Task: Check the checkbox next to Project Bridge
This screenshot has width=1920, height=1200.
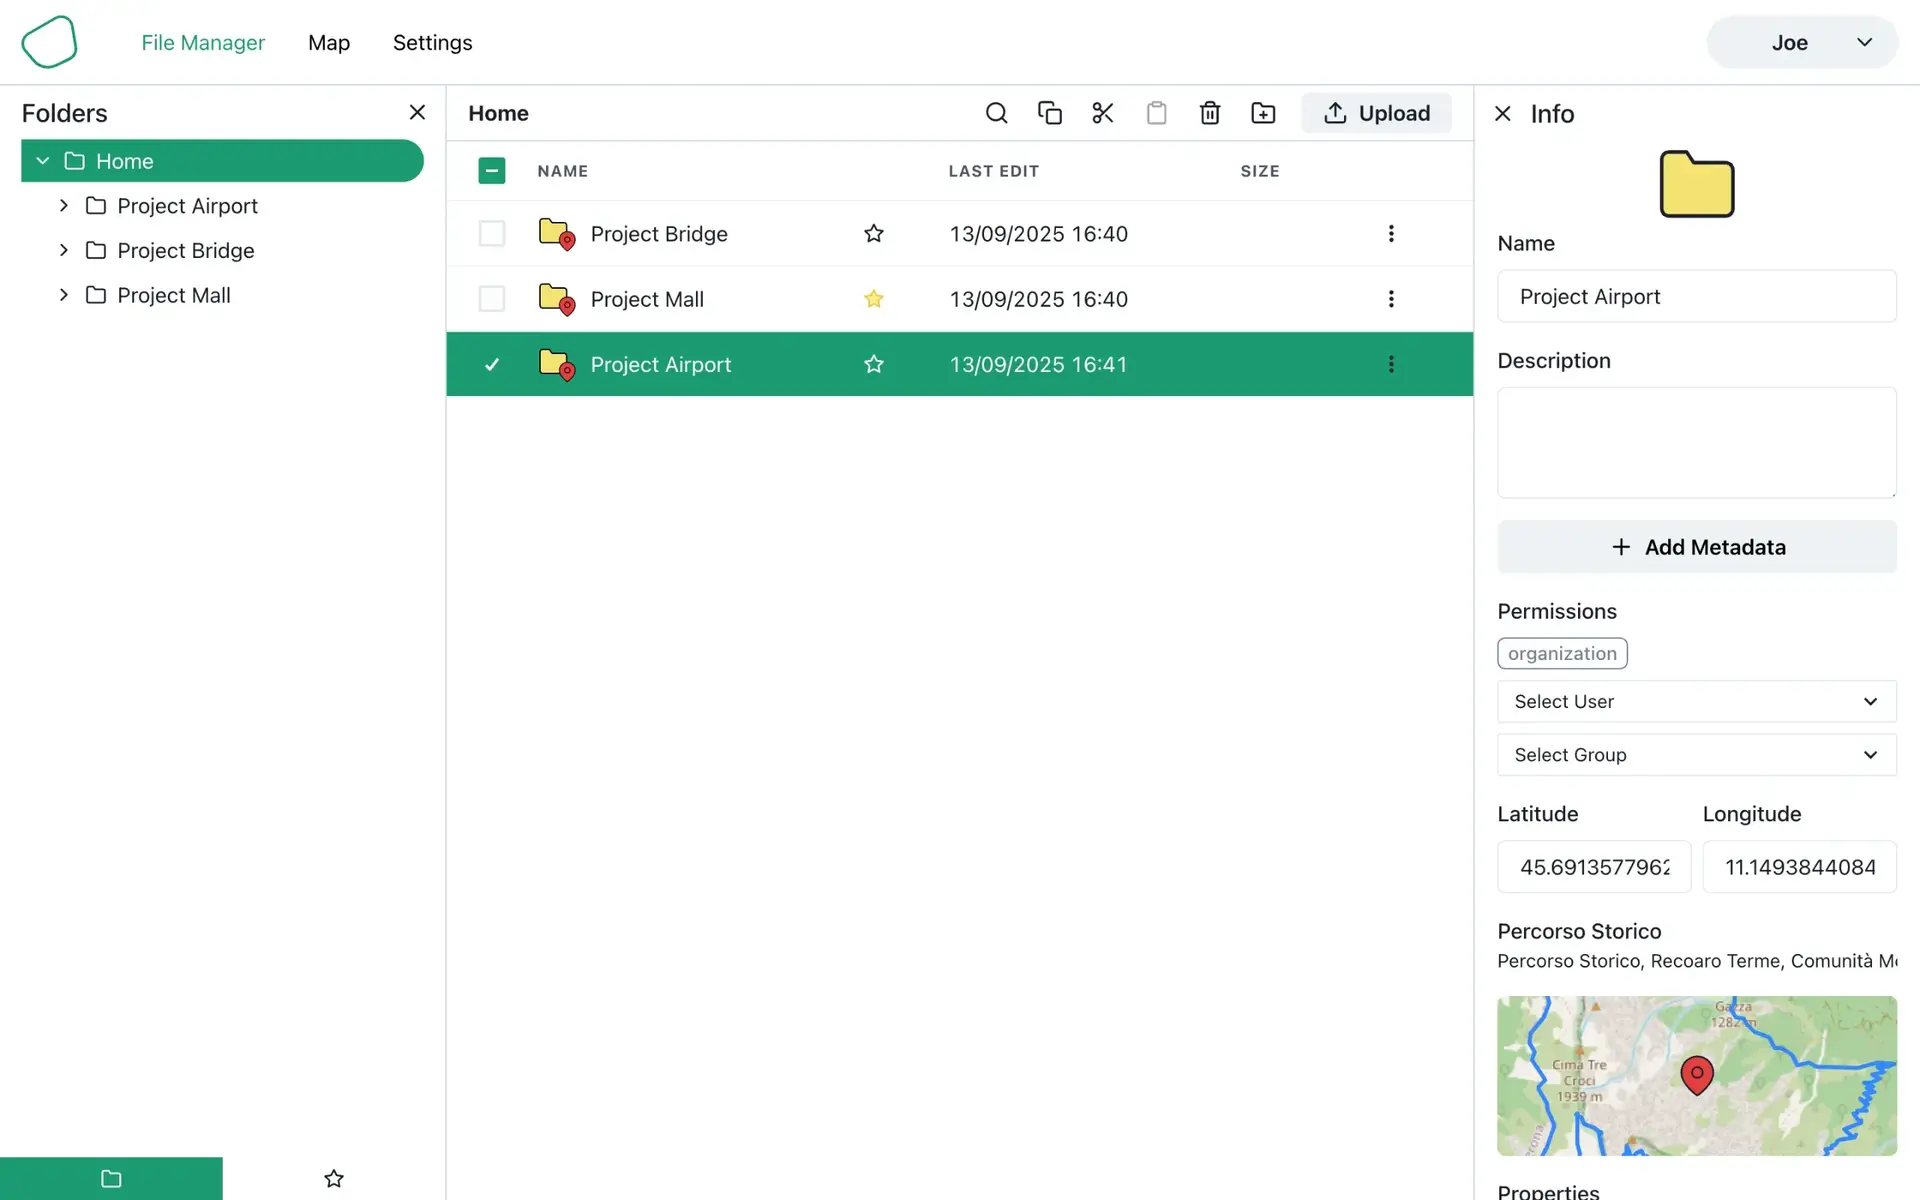Action: 491,233
